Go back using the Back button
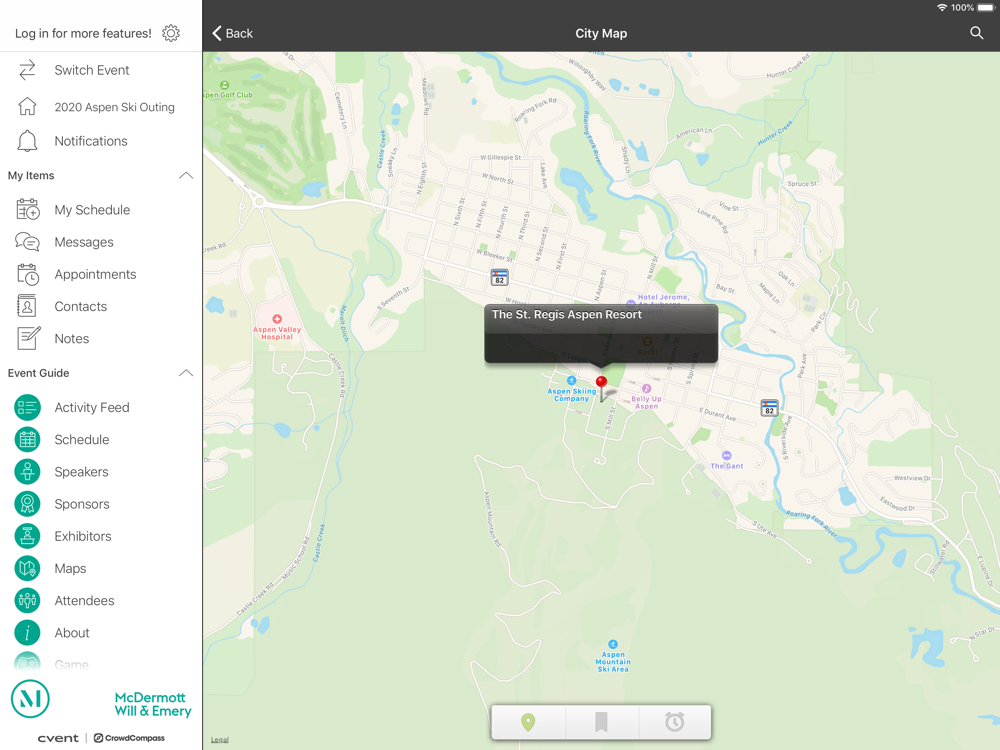This screenshot has height=750, width=1000. [232, 33]
